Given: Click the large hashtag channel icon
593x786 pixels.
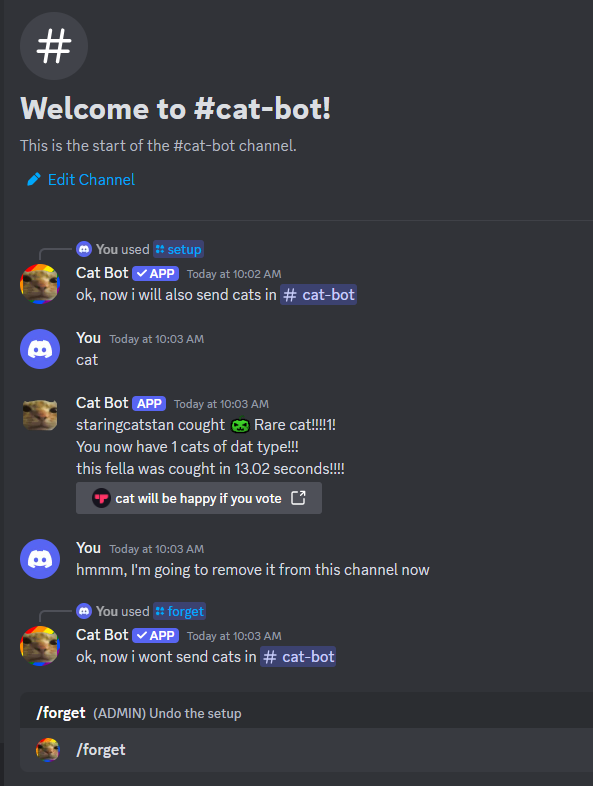Looking at the screenshot, I should (54, 46).
